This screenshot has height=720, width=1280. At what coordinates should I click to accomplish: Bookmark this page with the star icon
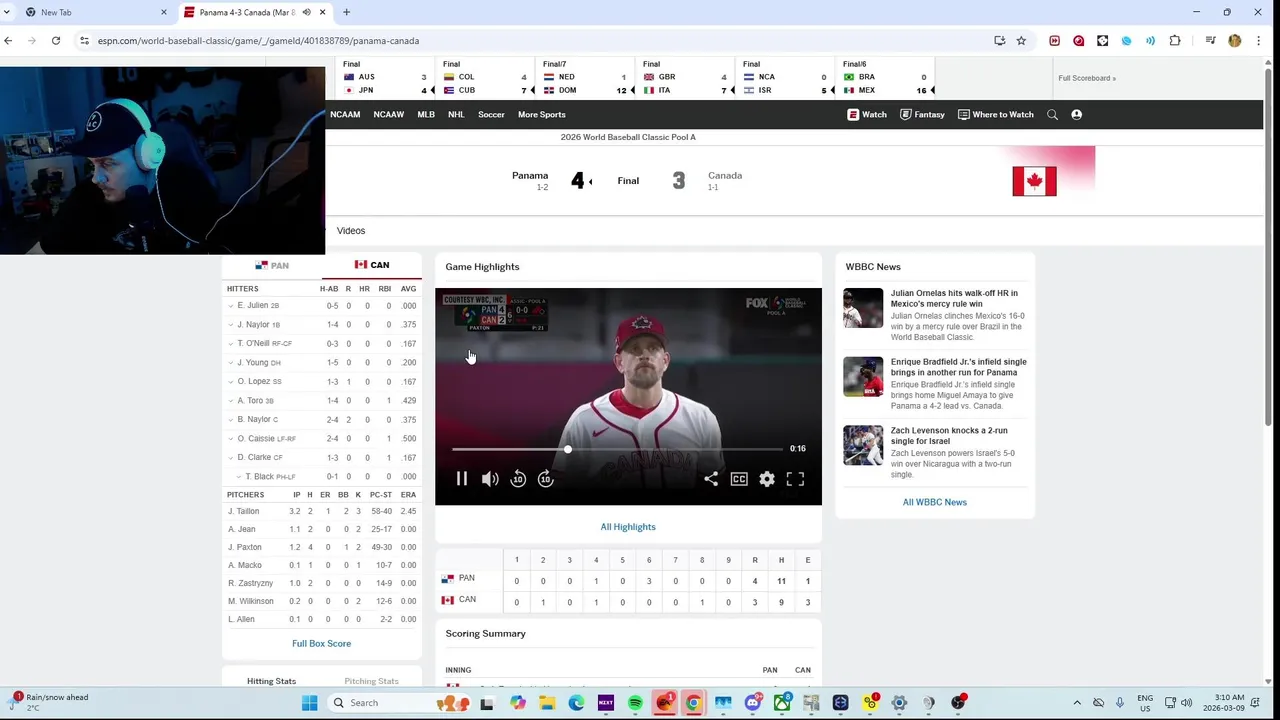[x=1021, y=41]
